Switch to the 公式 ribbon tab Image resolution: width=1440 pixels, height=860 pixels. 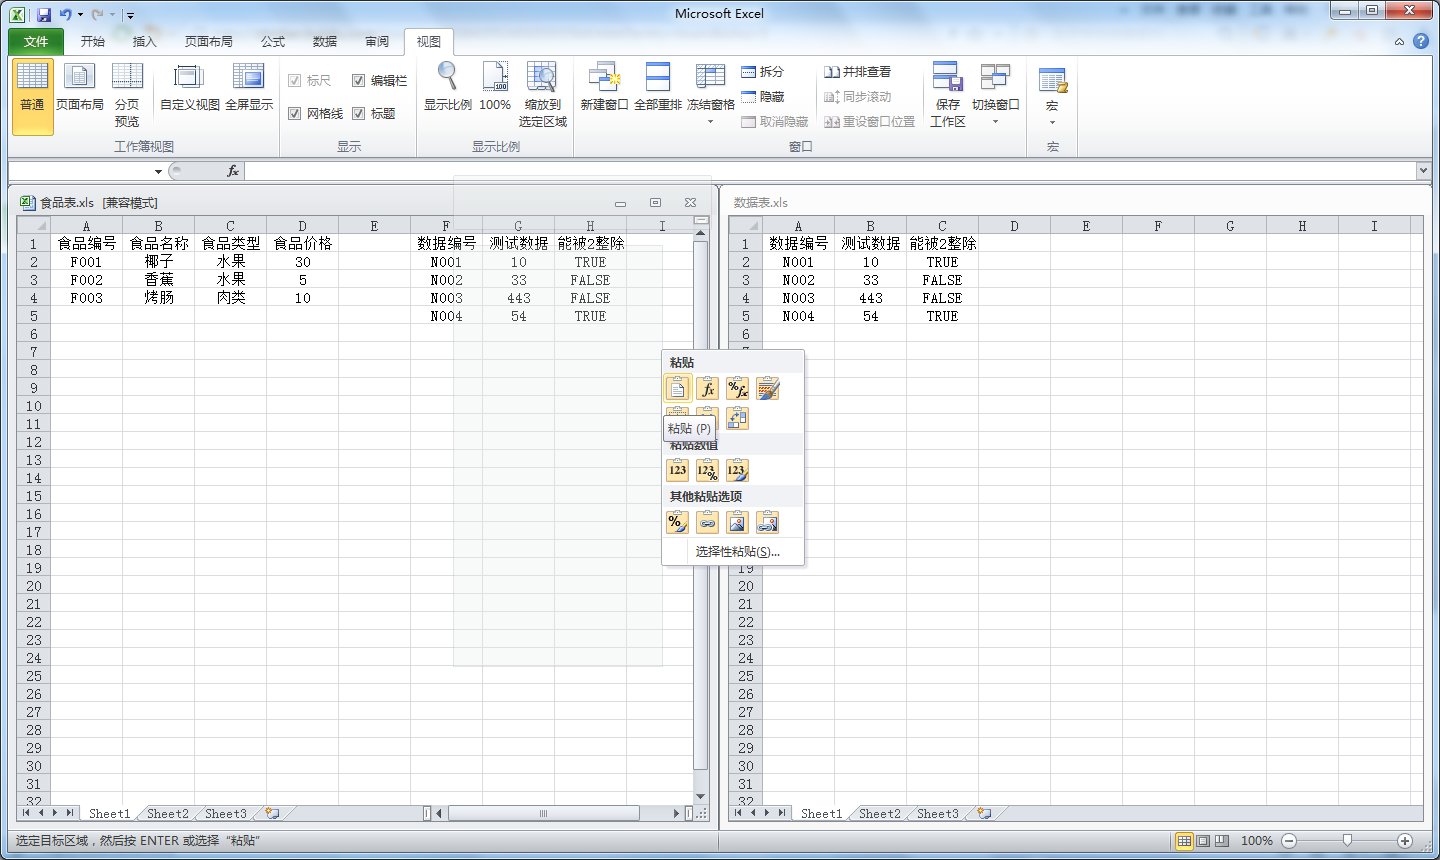tap(272, 42)
